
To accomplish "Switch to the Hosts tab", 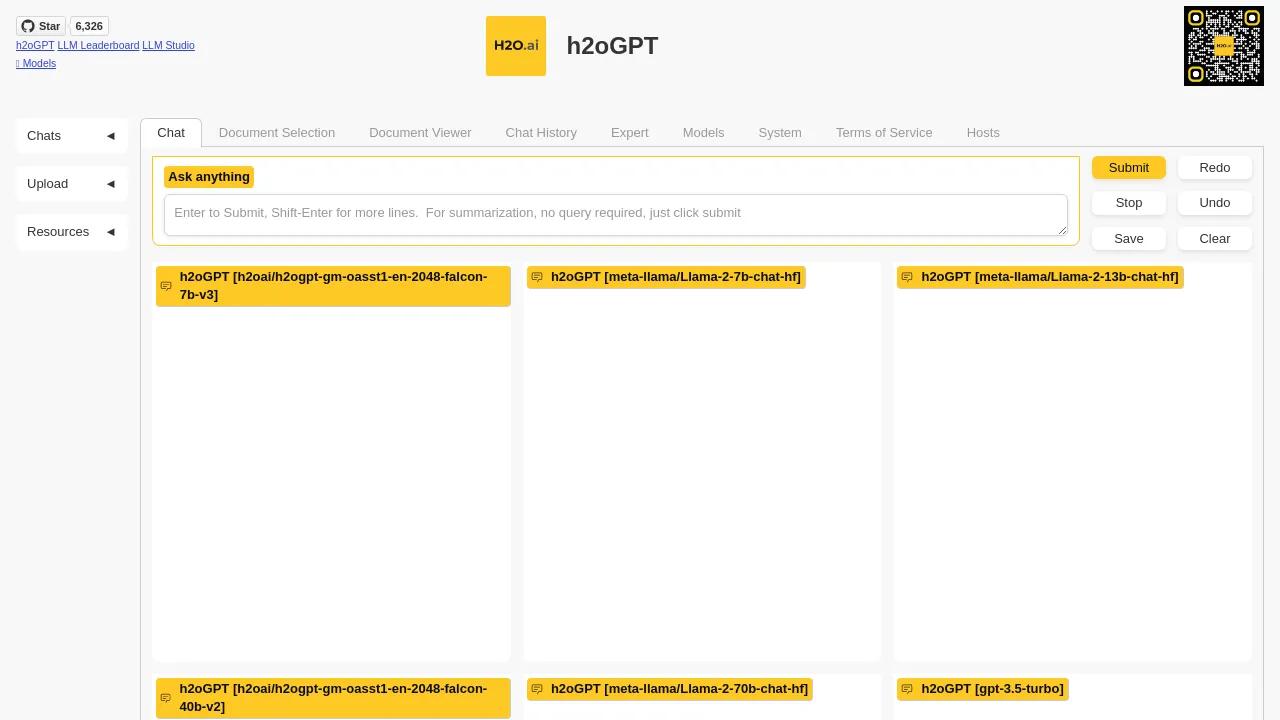I will point(983,133).
